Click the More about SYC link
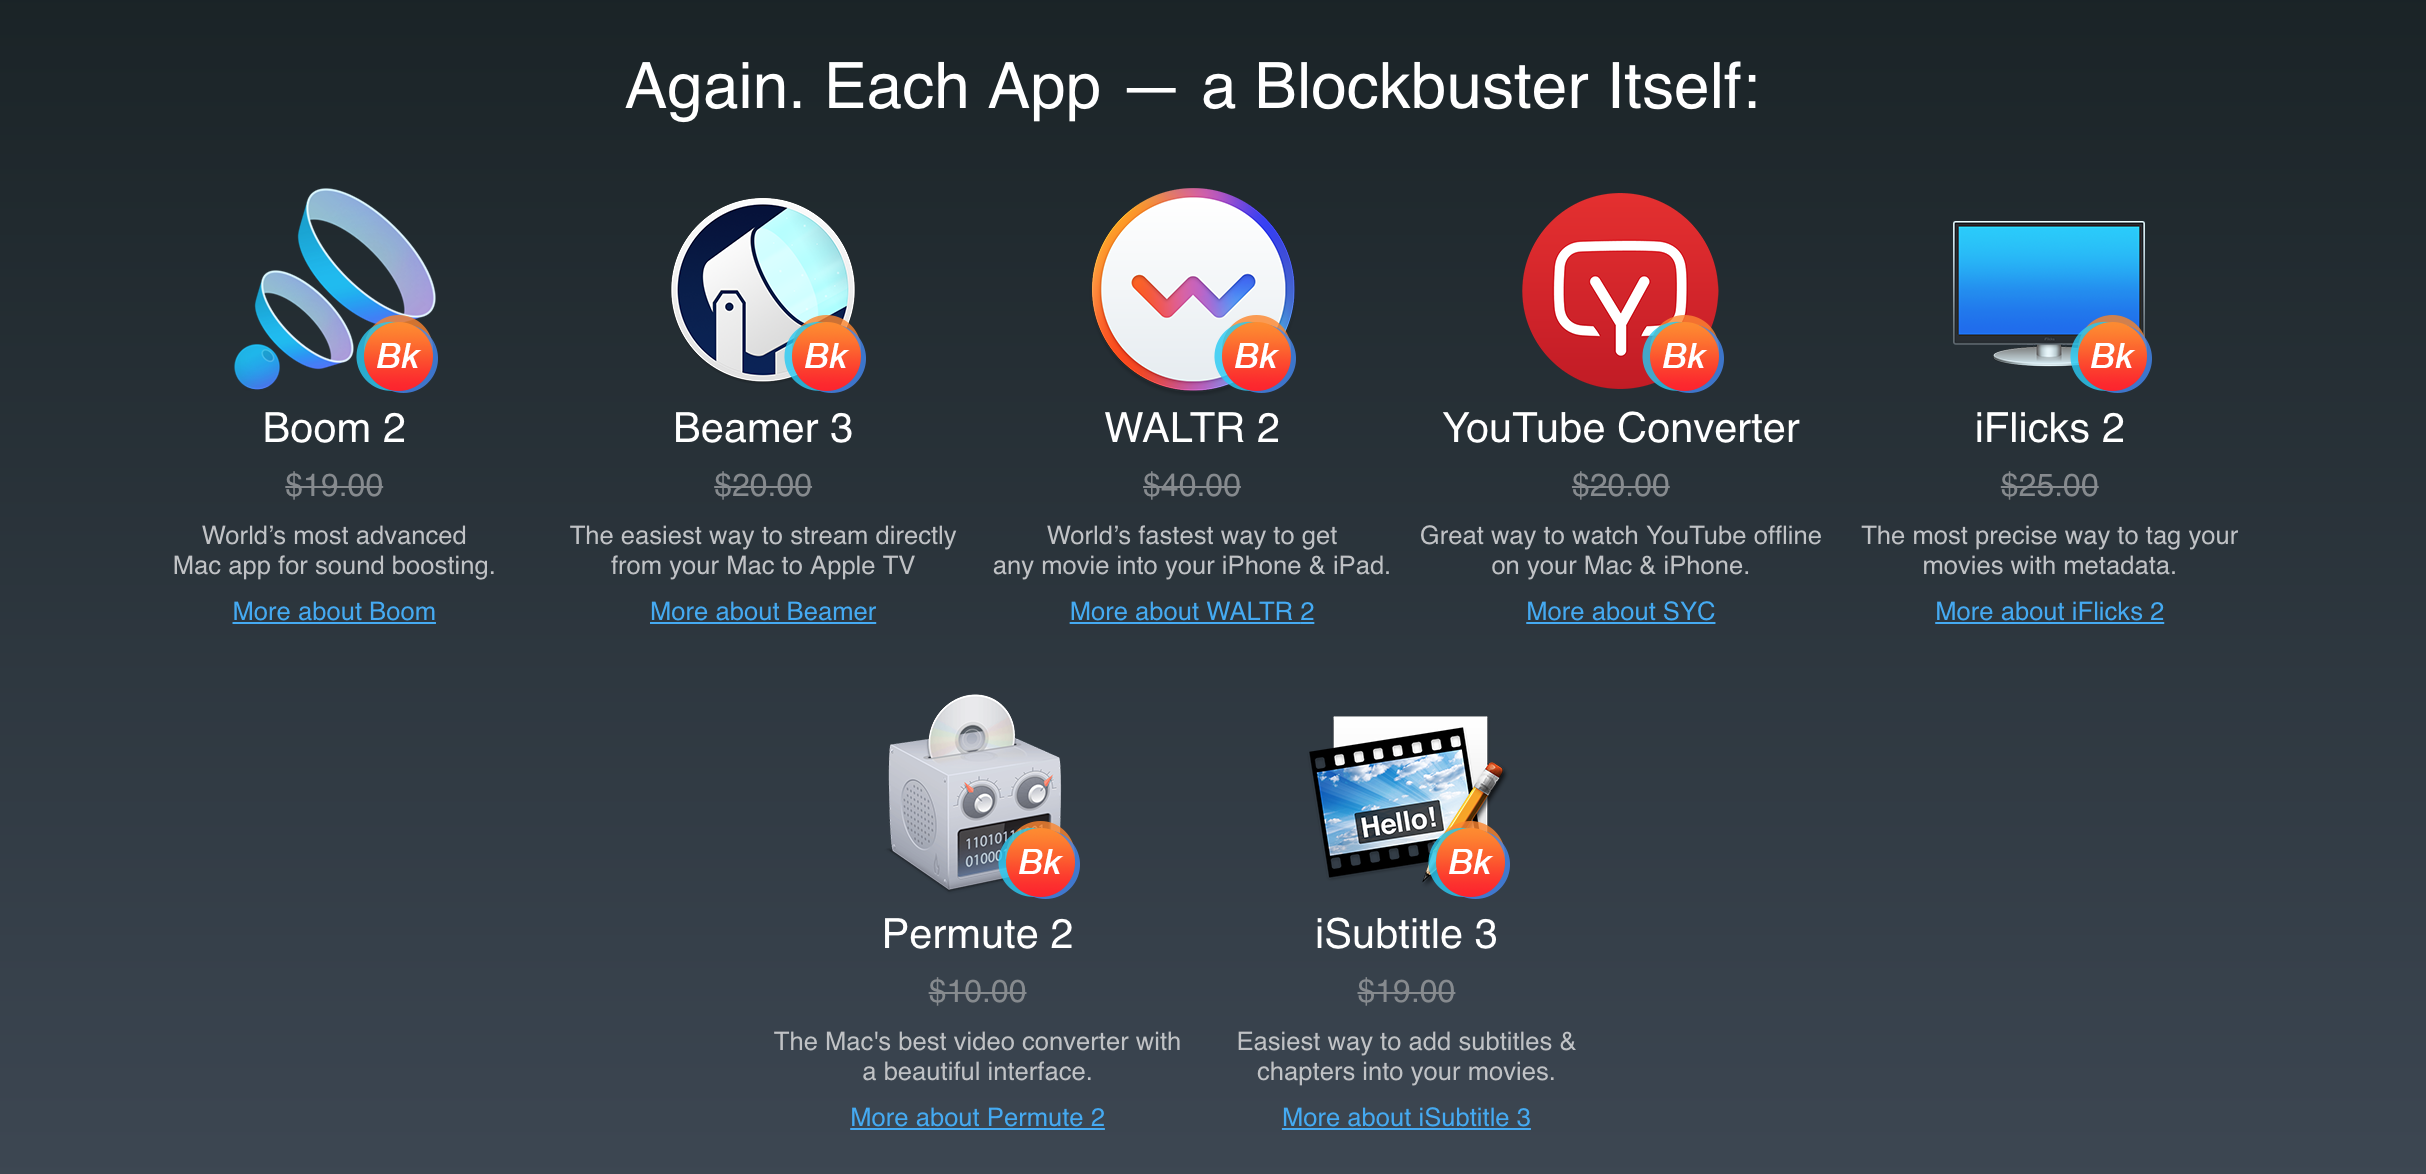 coord(1620,611)
